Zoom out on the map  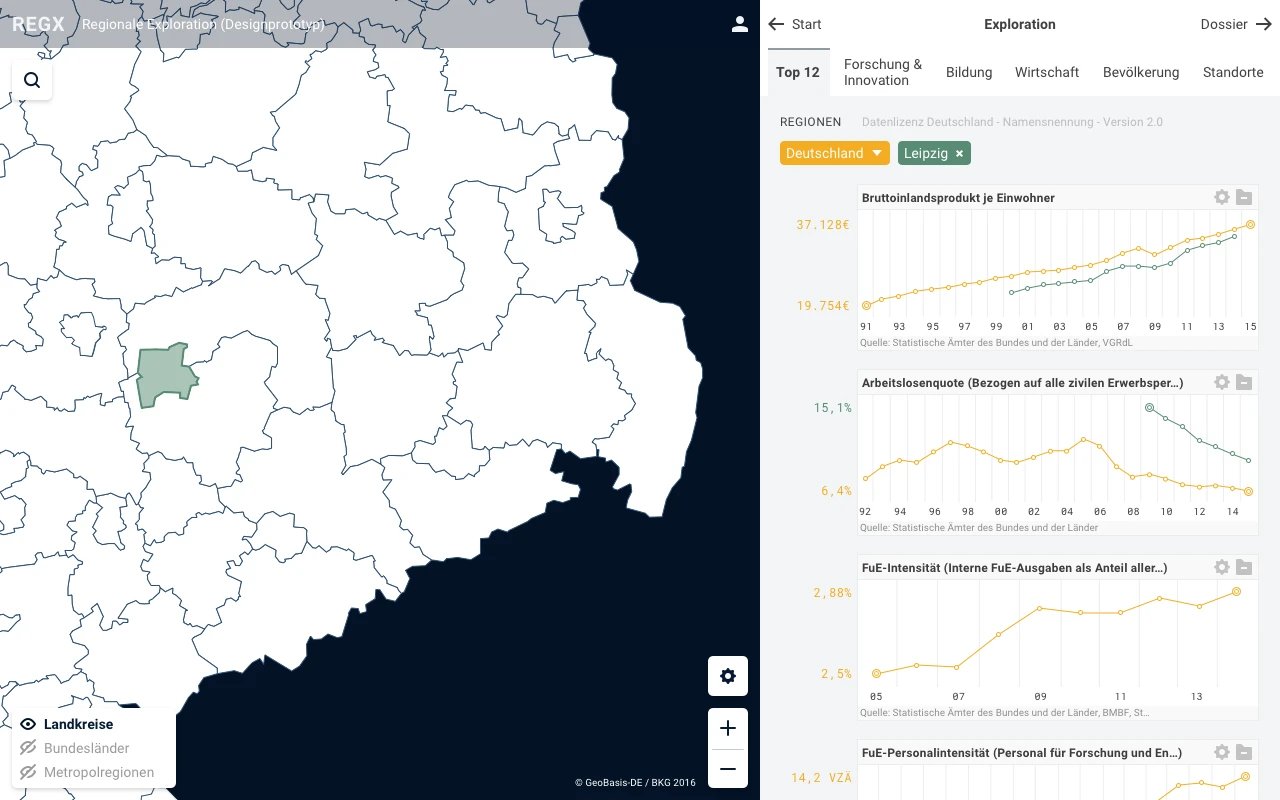(x=728, y=769)
